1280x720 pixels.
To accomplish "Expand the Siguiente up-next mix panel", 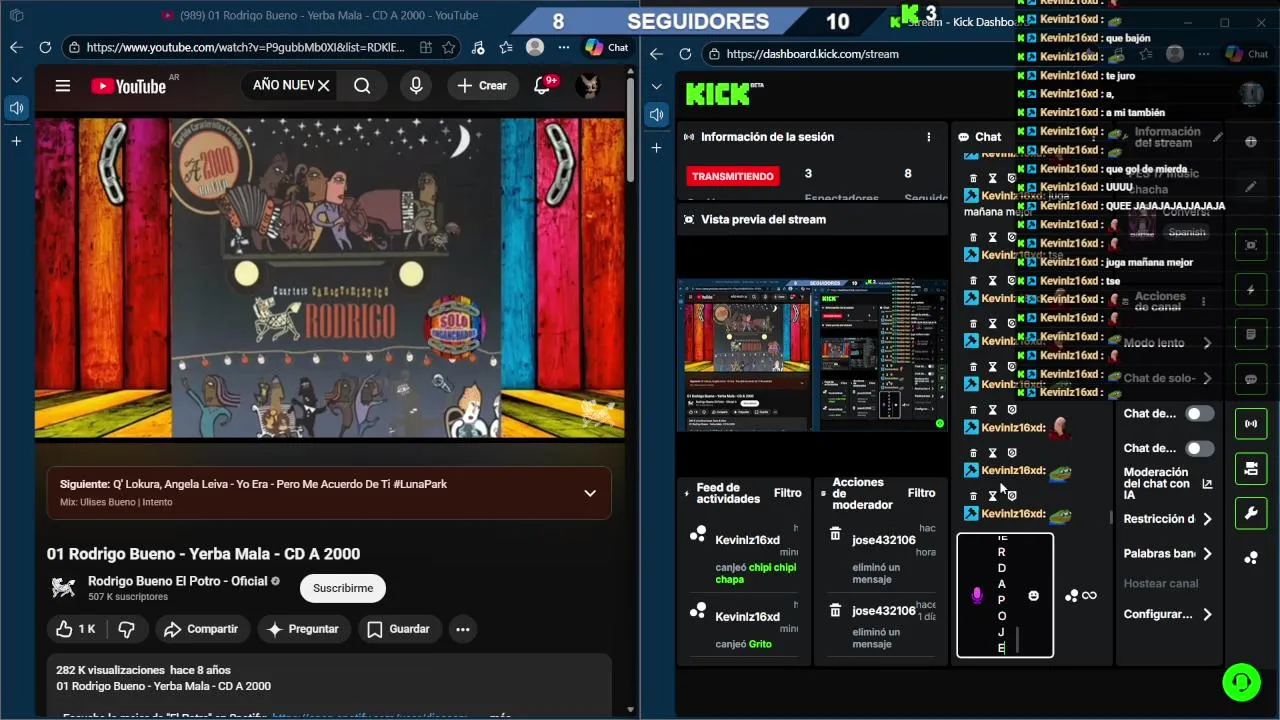I will [590, 493].
